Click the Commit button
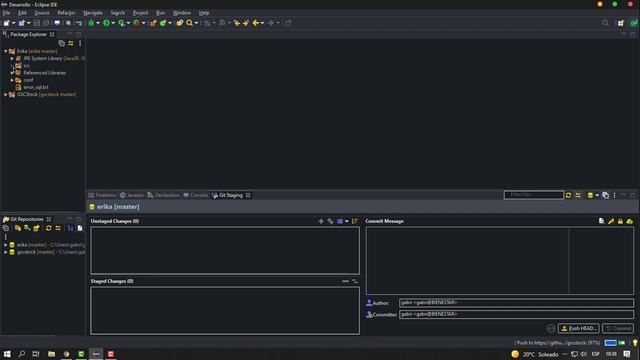Screen dimensions: 640x360 click(x=618, y=328)
